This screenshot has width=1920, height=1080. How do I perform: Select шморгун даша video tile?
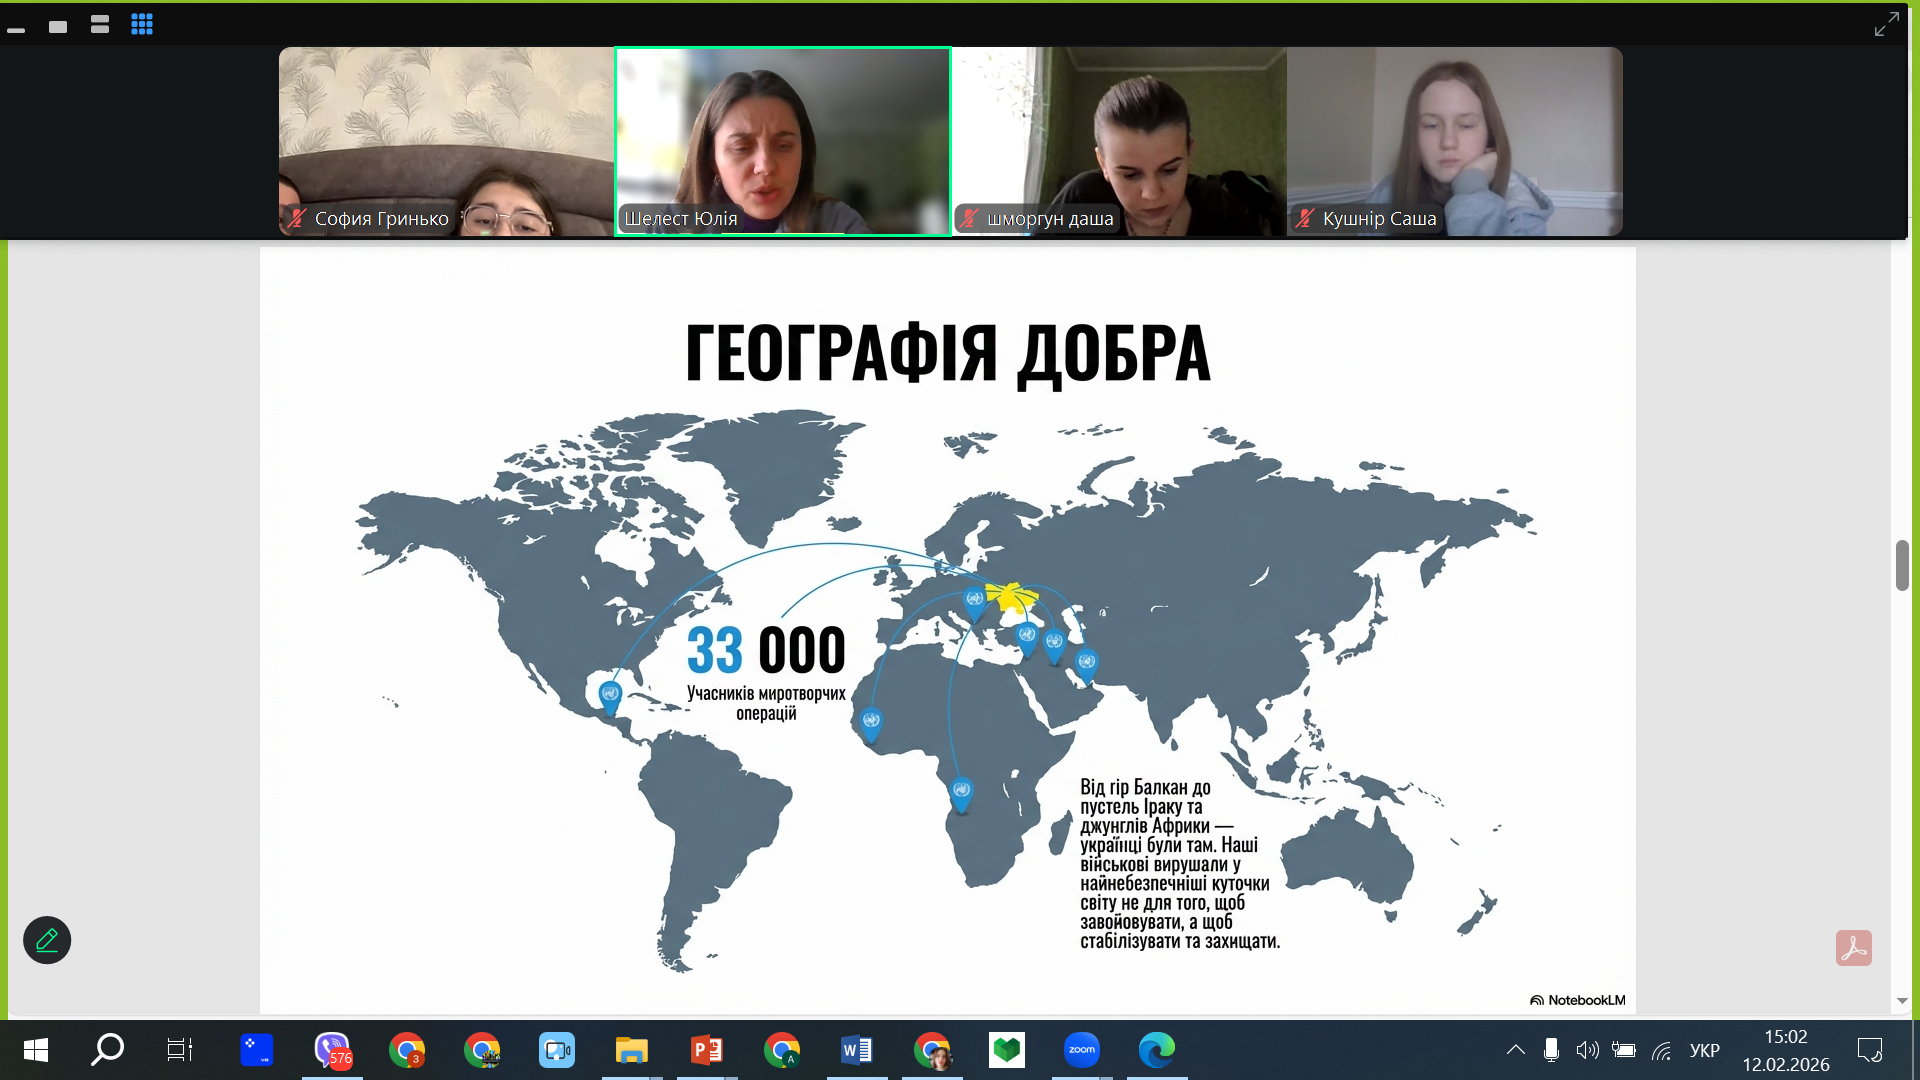click(1118, 141)
